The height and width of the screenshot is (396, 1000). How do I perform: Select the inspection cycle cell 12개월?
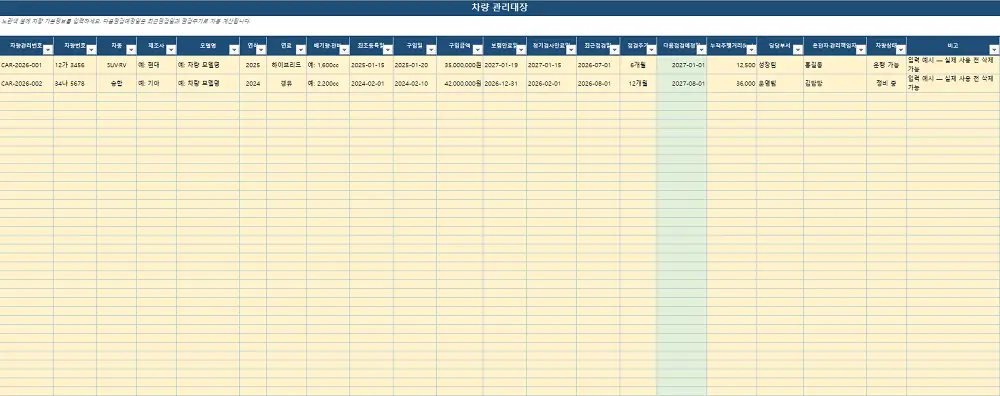click(x=638, y=84)
